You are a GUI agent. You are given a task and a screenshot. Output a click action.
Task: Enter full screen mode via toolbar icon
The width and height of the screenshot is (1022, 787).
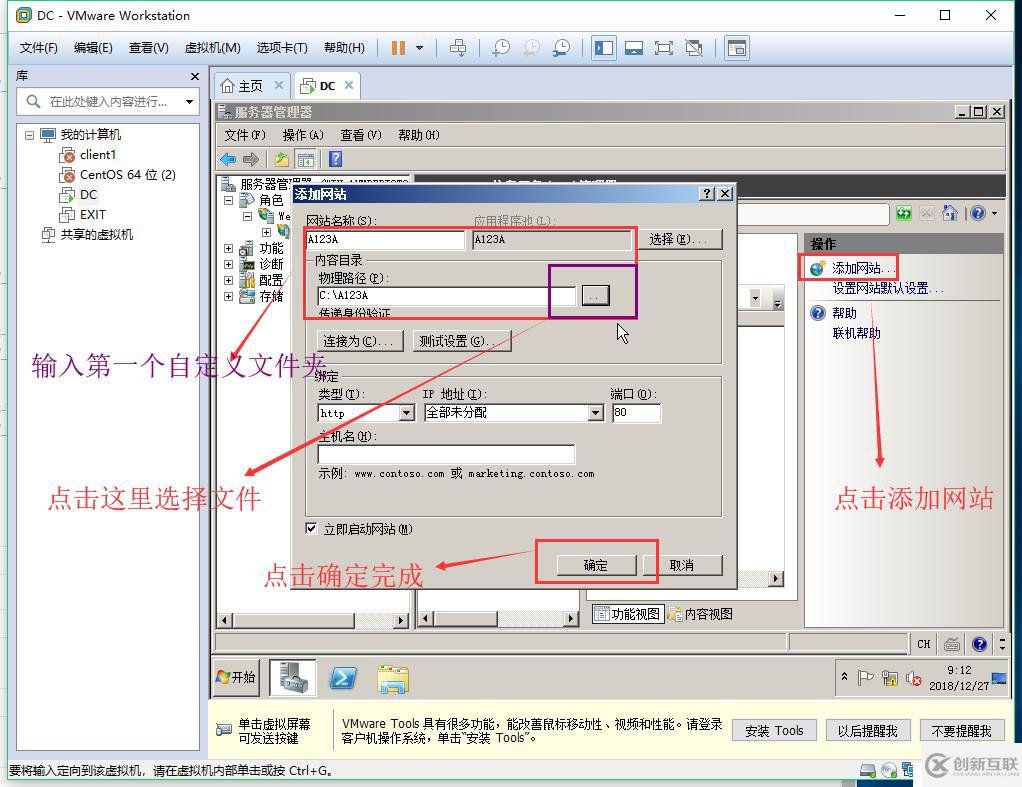(664, 48)
